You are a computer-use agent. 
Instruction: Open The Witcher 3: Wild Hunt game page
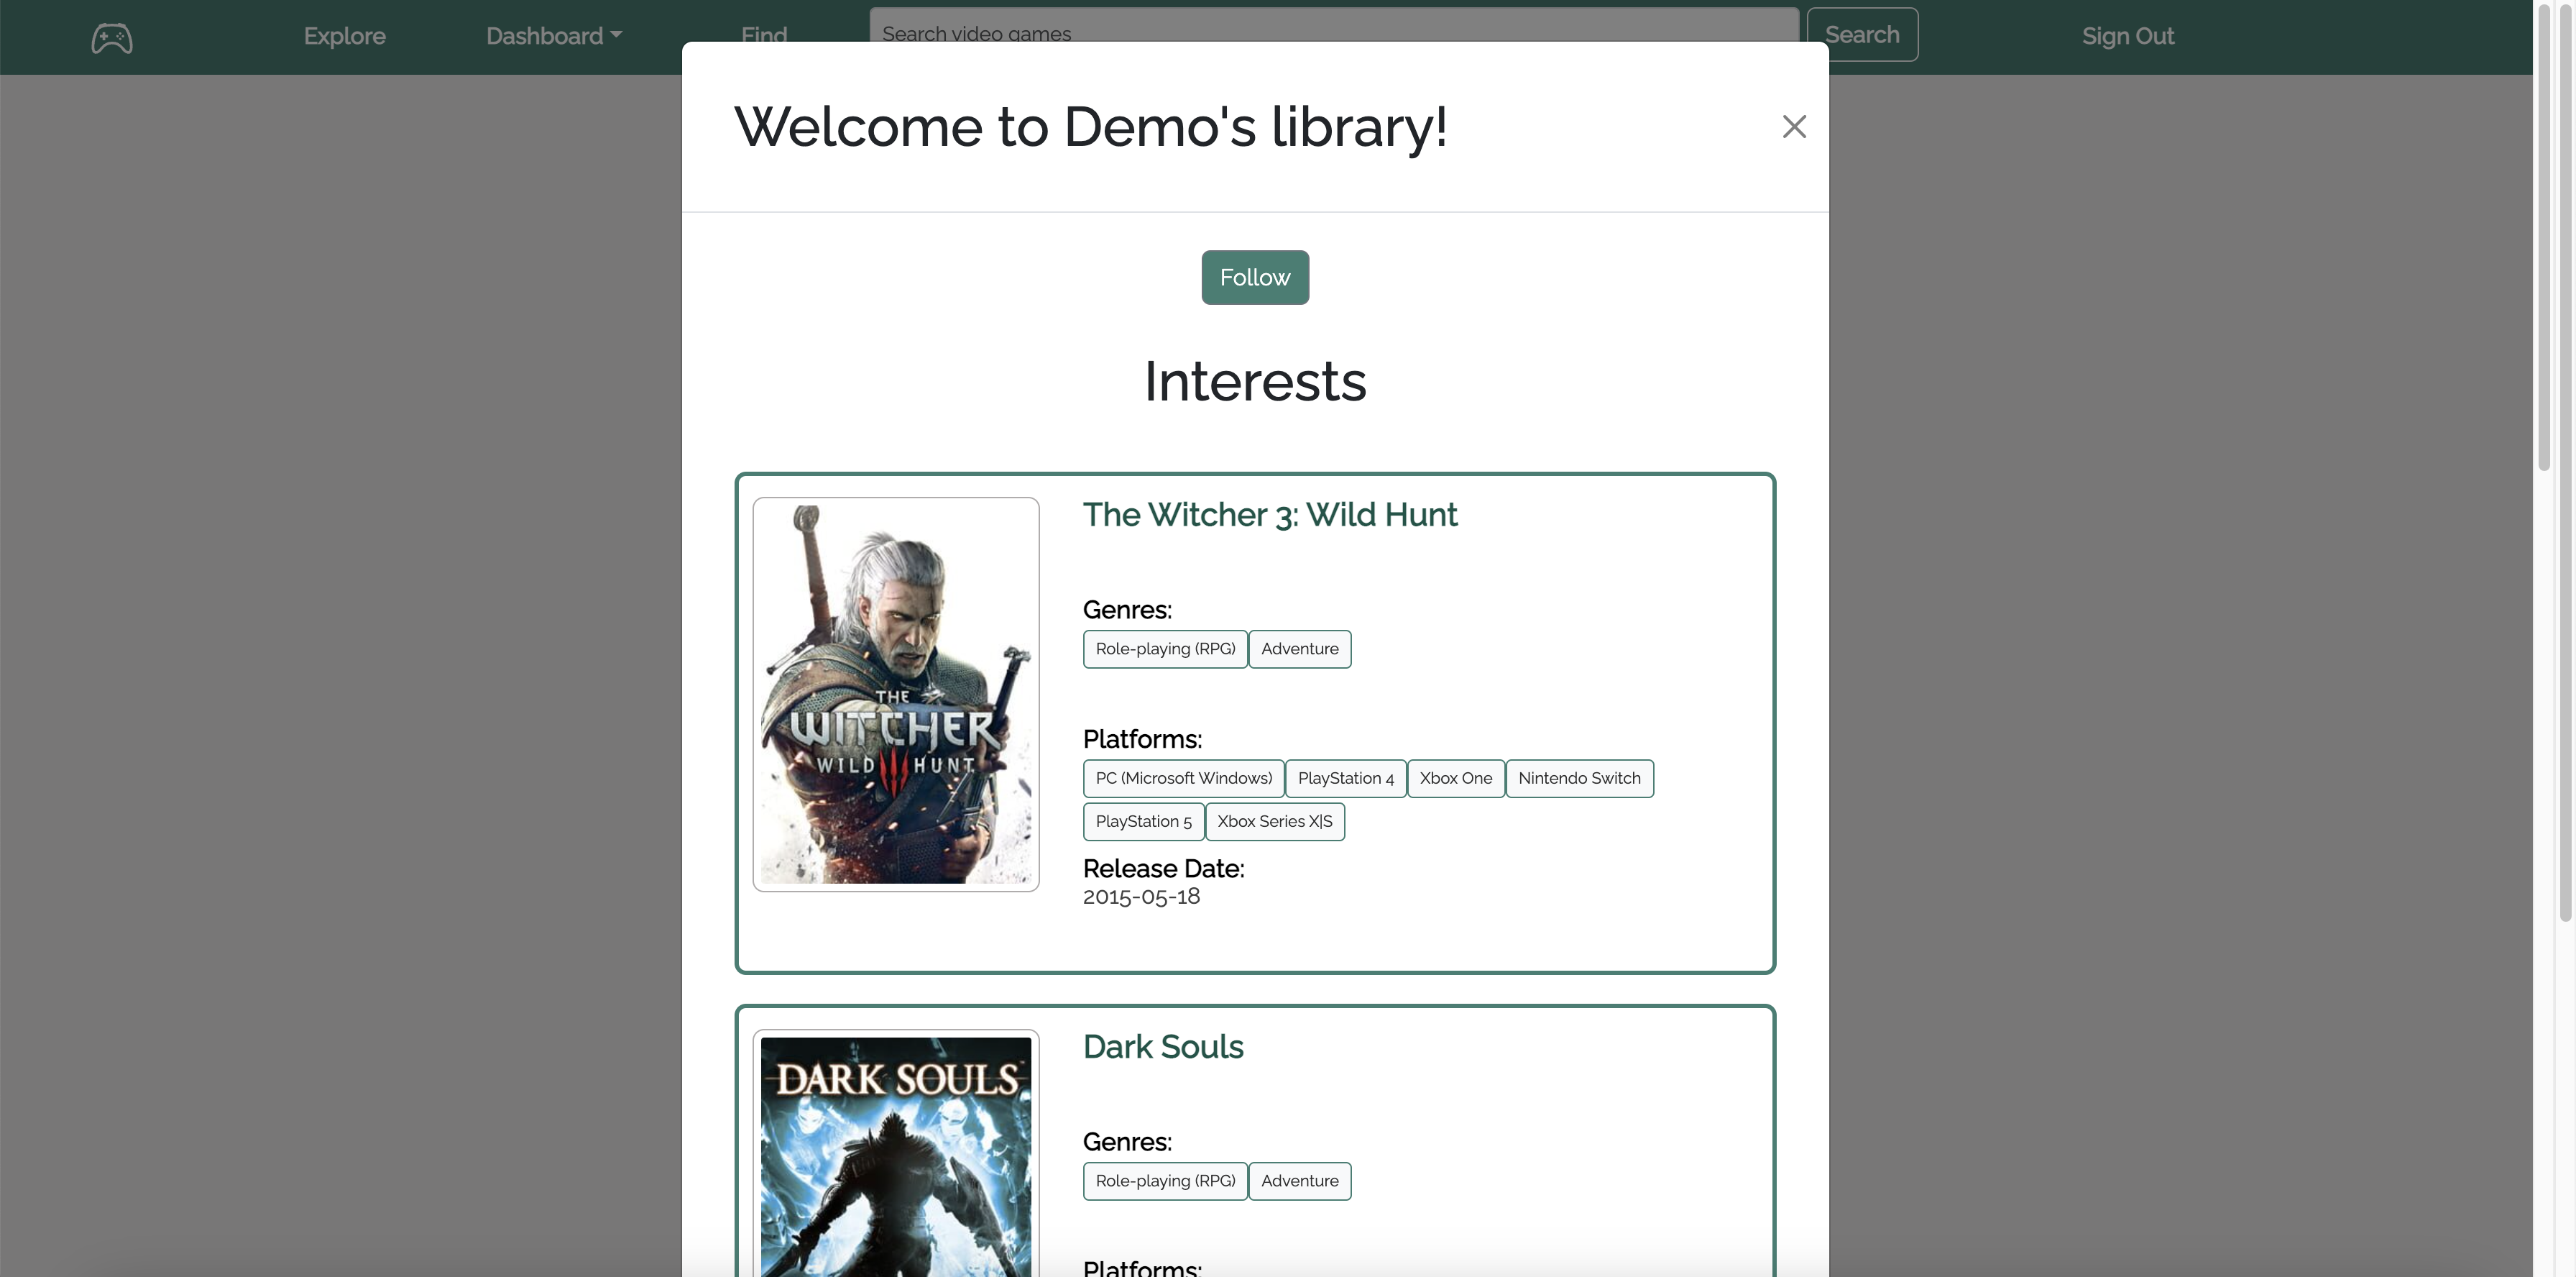[x=1270, y=515]
